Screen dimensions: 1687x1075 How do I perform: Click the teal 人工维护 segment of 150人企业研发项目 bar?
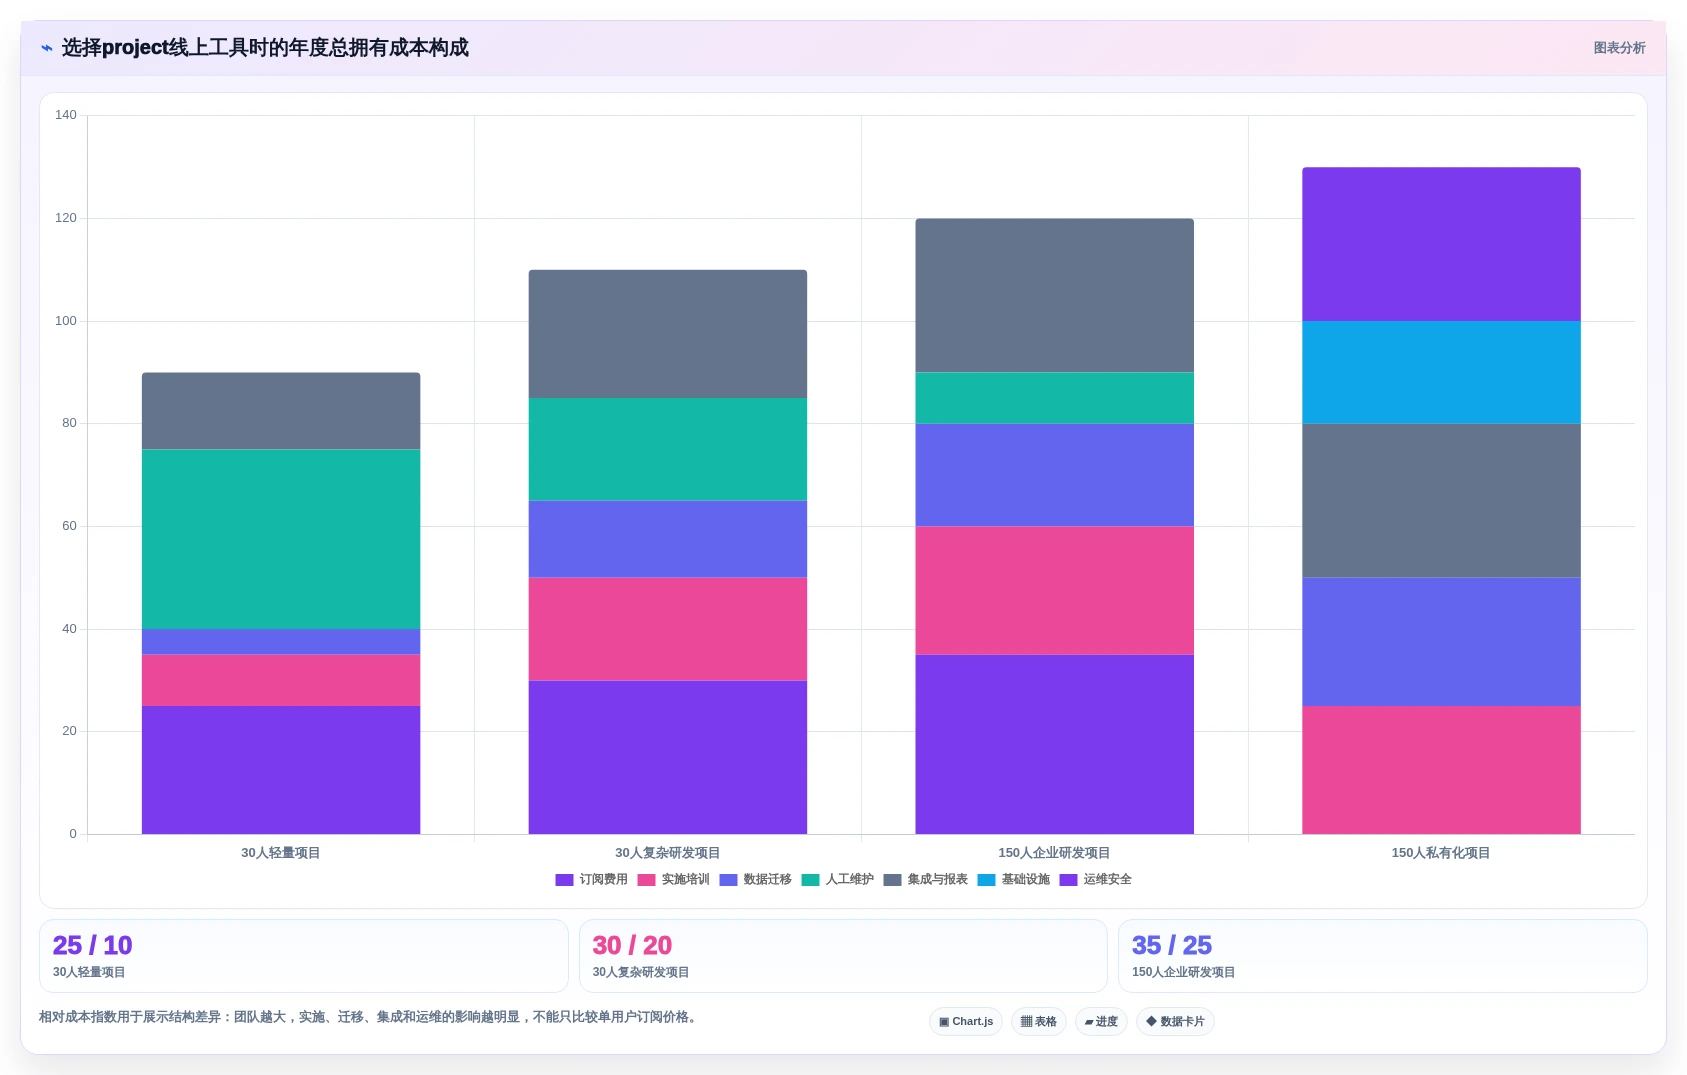pyautogui.click(x=1054, y=398)
